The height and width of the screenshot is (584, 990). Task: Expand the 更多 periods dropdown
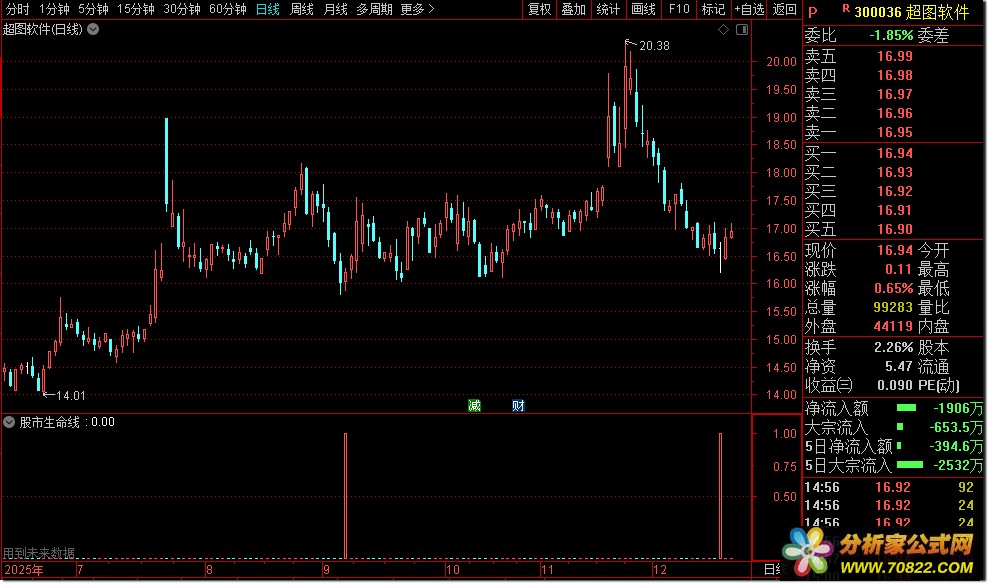click(x=417, y=9)
